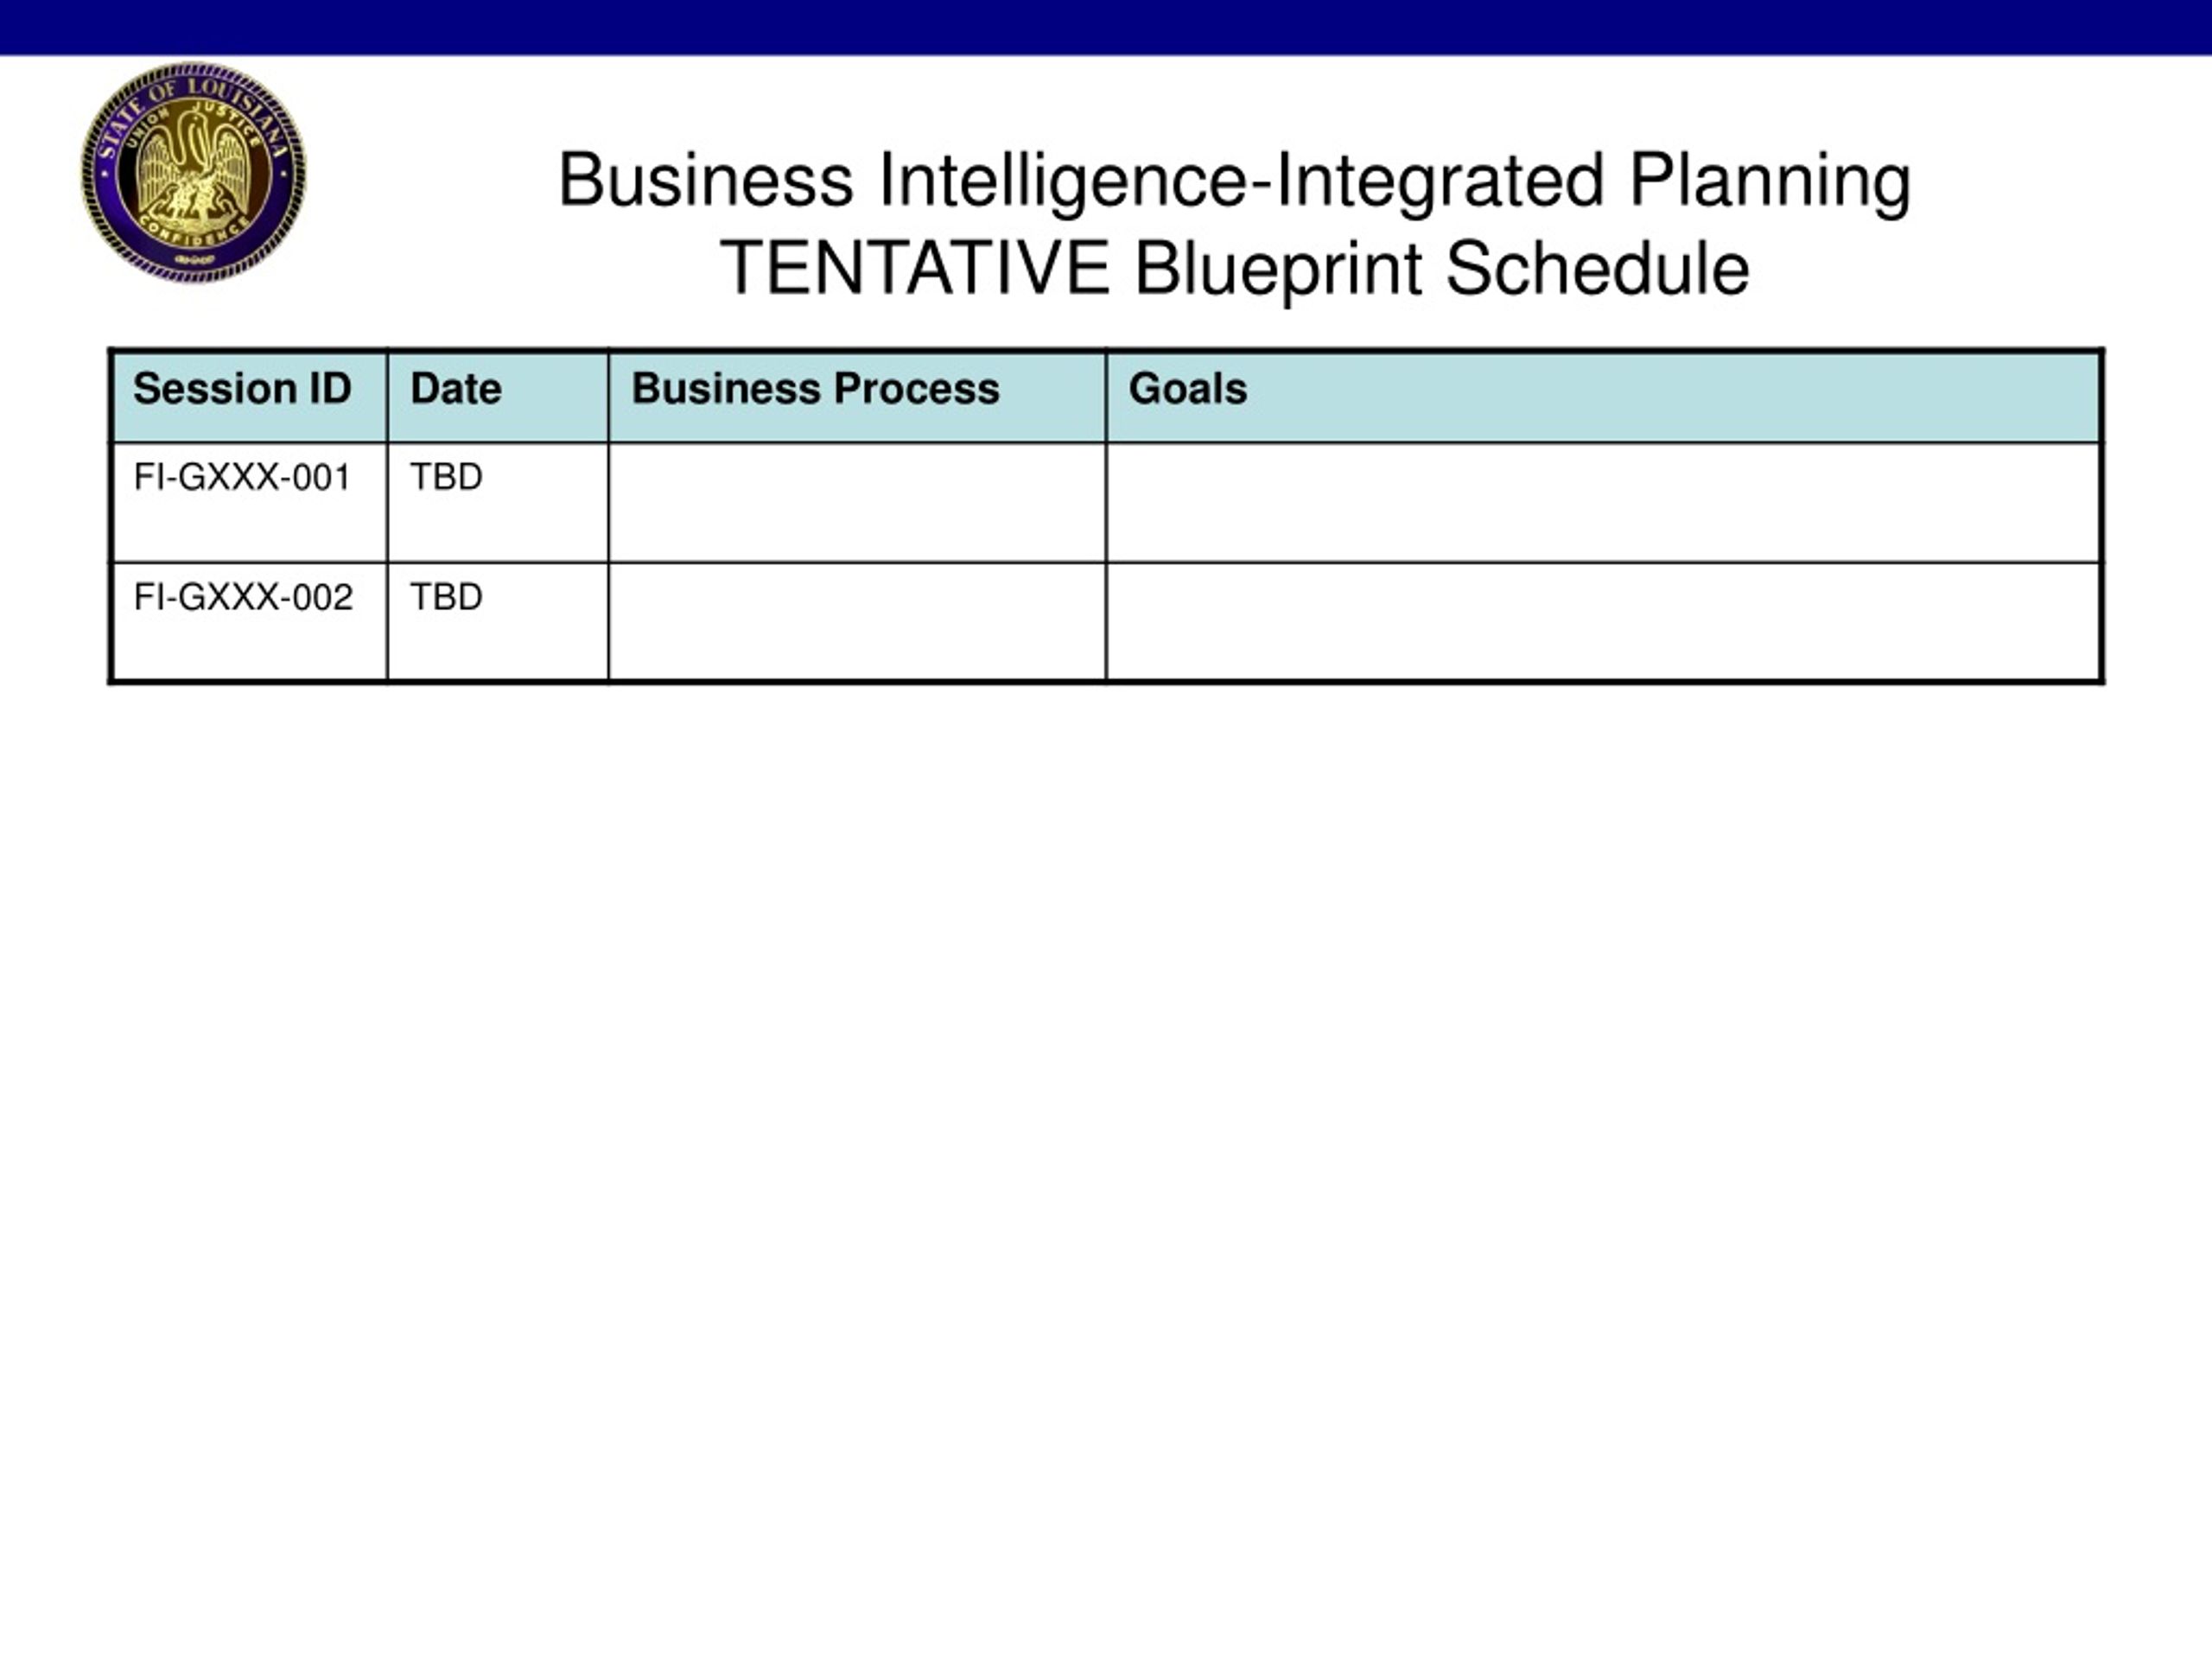
Task: Click empty Business Process cell for FI-GXXX-001
Action: (x=857, y=502)
